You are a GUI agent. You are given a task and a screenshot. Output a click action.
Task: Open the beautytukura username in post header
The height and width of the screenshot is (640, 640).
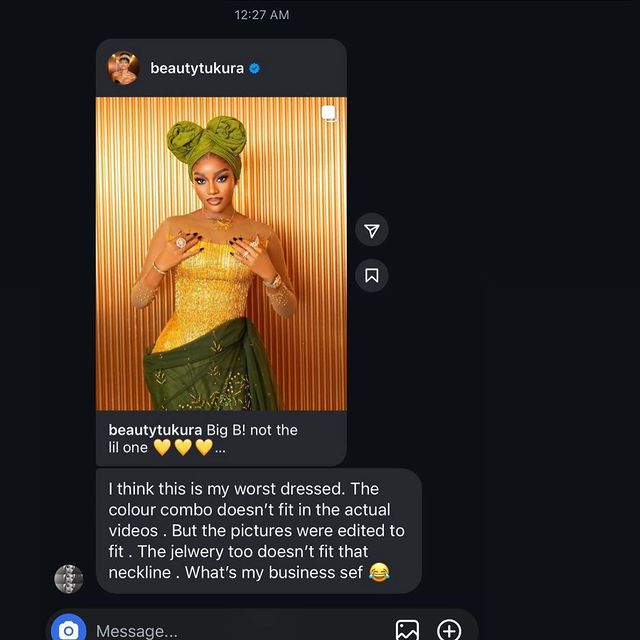pyautogui.click(x=197, y=68)
